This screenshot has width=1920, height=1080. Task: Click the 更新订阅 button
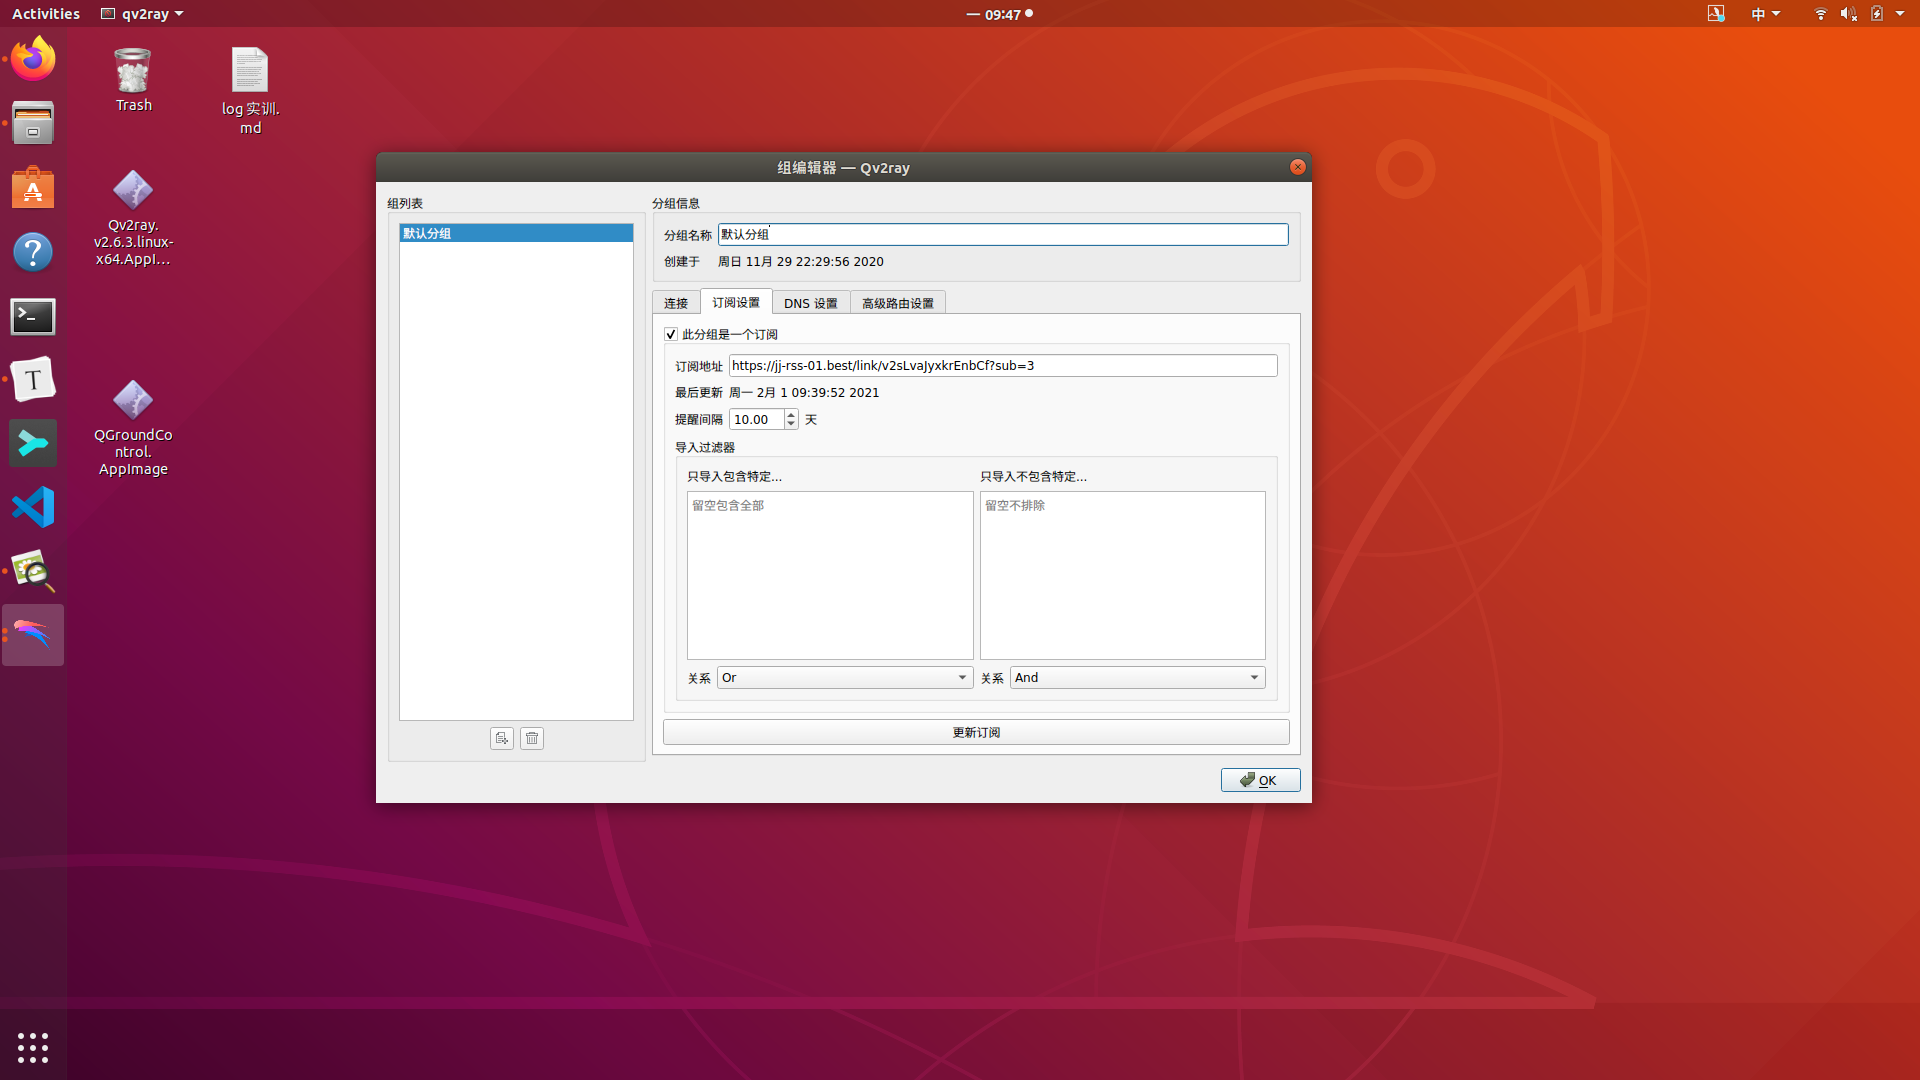976,733
